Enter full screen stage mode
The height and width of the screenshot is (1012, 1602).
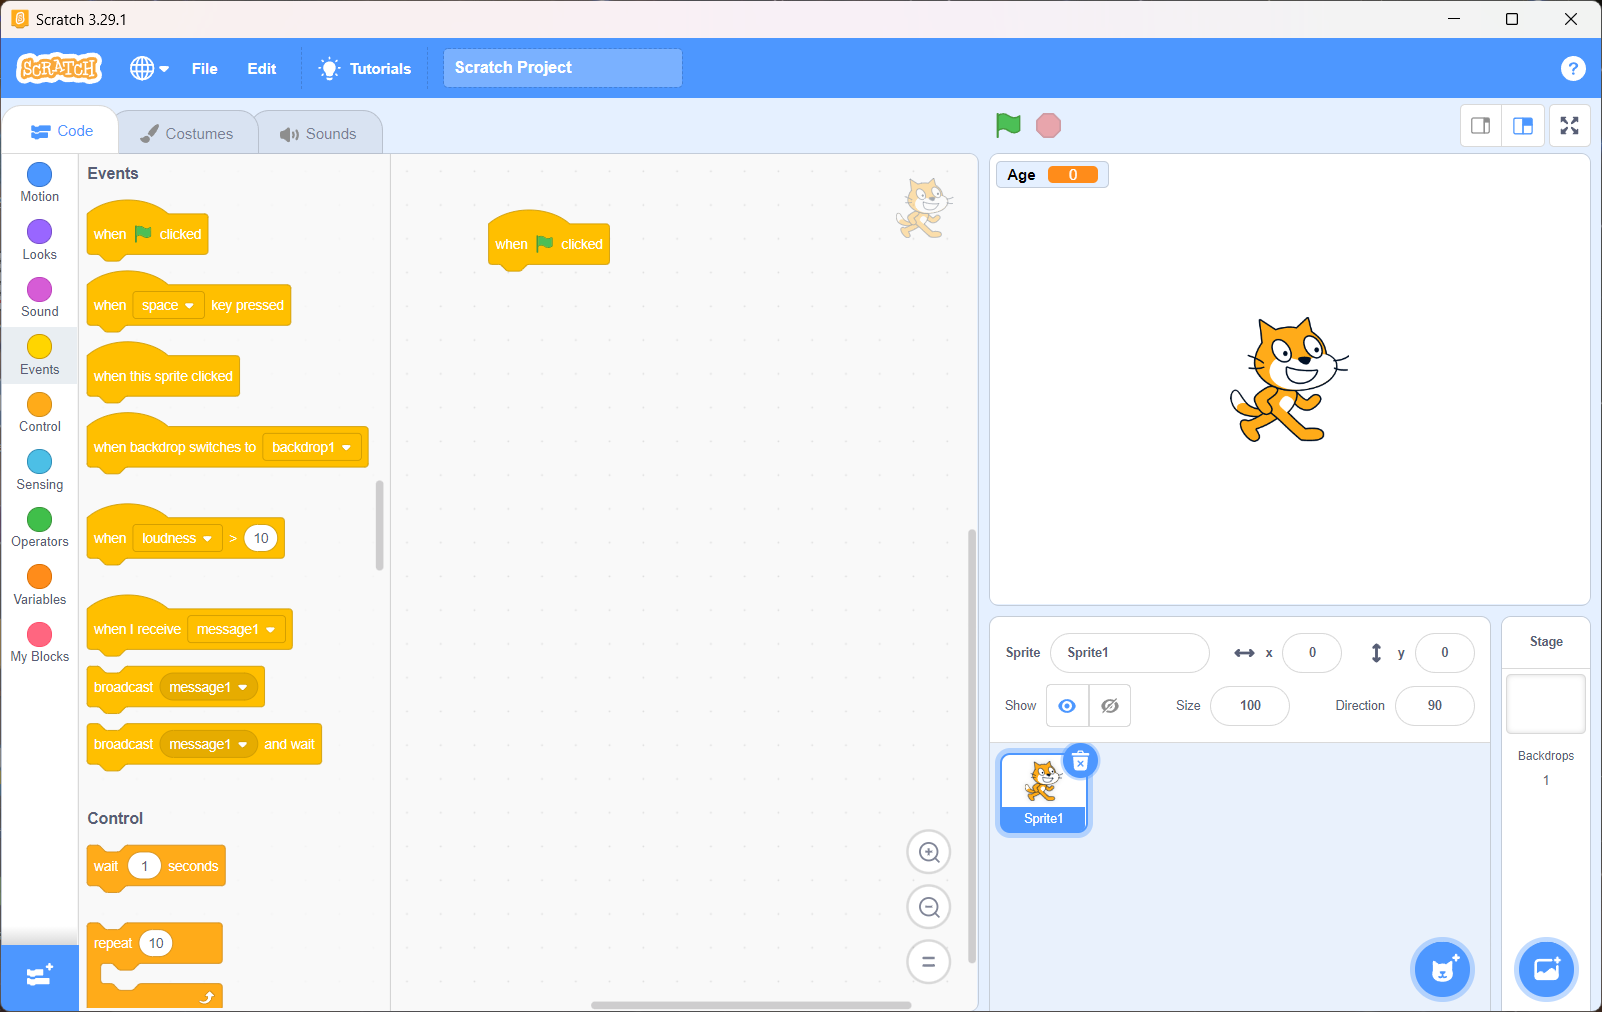[1569, 126]
